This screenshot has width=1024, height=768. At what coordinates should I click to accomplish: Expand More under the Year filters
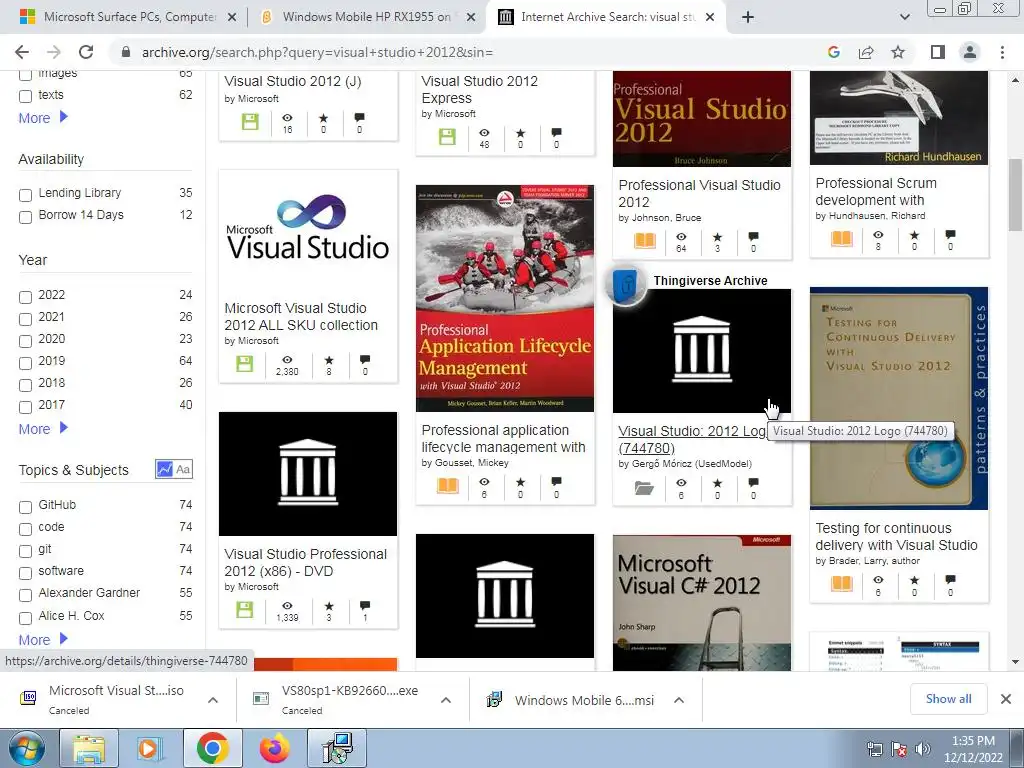click(x=43, y=428)
